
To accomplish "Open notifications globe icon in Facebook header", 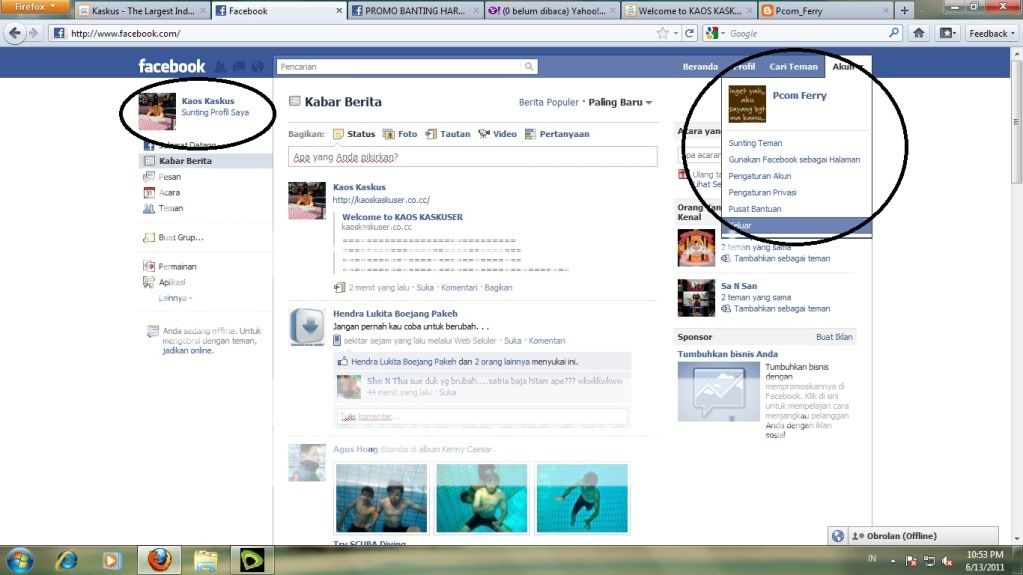I will click(x=258, y=67).
